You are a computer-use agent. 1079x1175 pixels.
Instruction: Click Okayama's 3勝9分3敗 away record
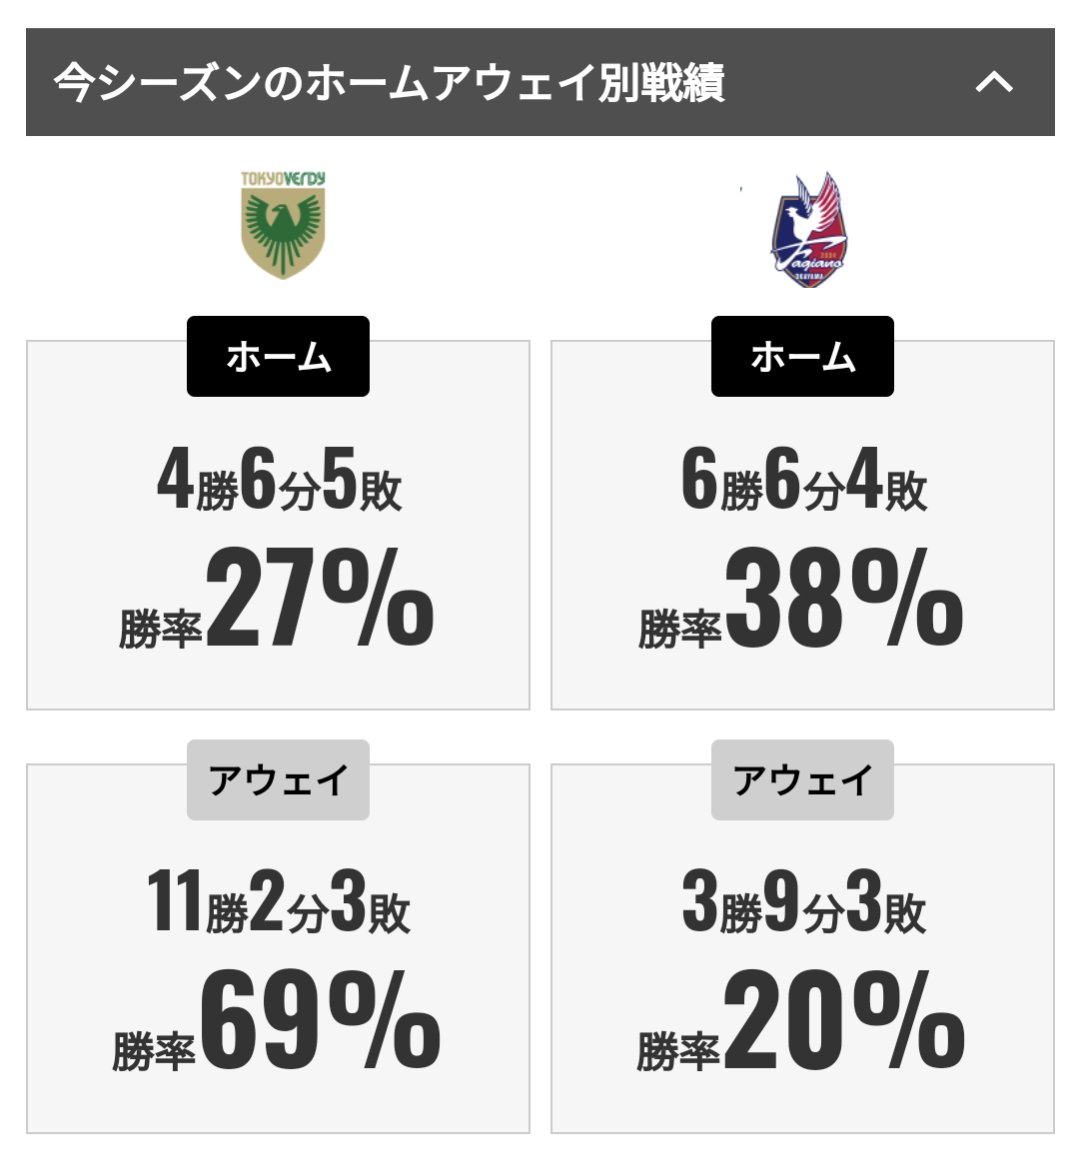point(804,901)
